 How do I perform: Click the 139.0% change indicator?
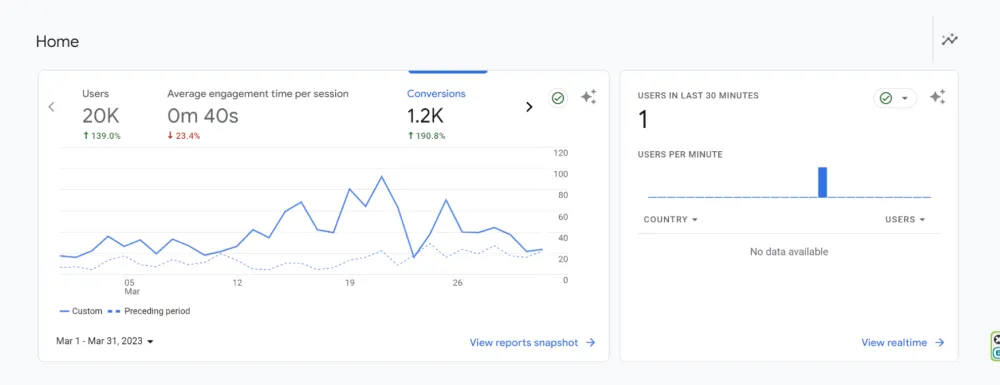pos(102,136)
